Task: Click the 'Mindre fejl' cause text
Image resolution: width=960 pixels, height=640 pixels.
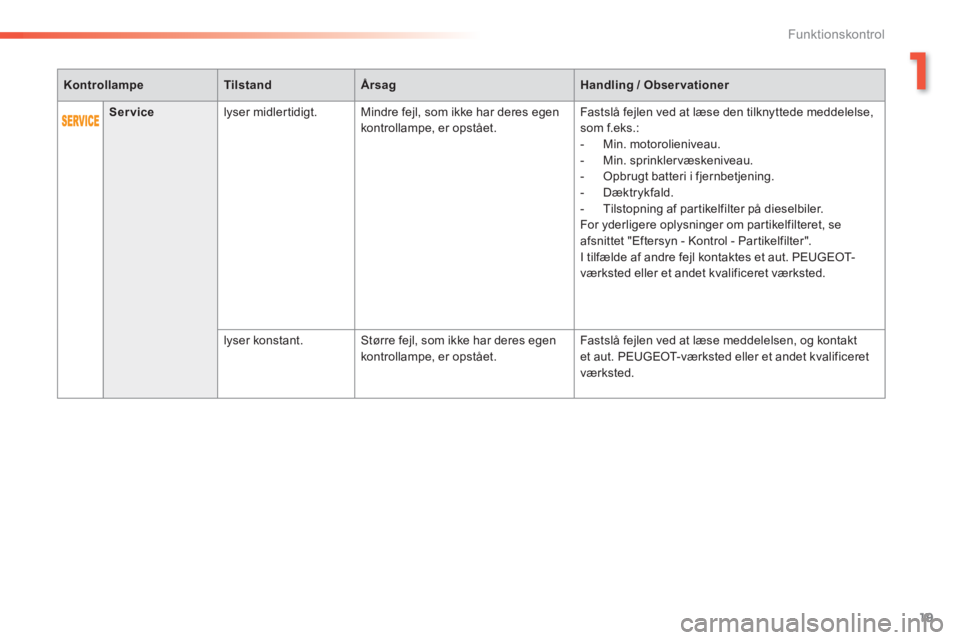Action: [x=460, y=120]
